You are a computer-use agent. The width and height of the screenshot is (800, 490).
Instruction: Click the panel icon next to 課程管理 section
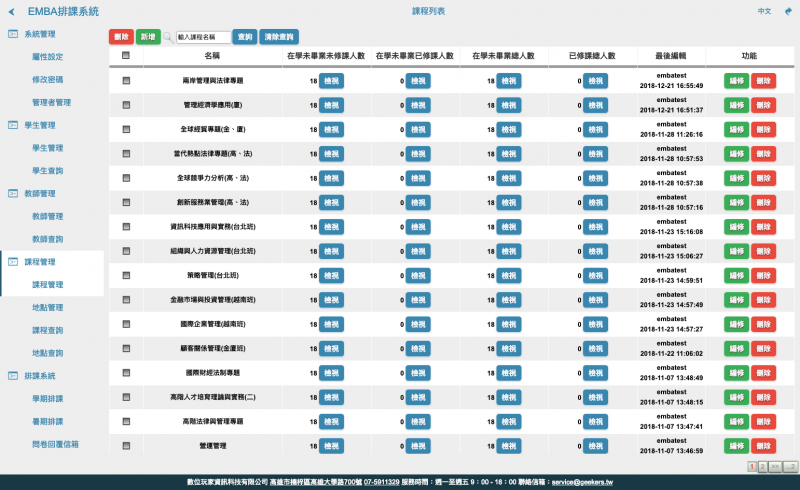(x=13, y=262)
